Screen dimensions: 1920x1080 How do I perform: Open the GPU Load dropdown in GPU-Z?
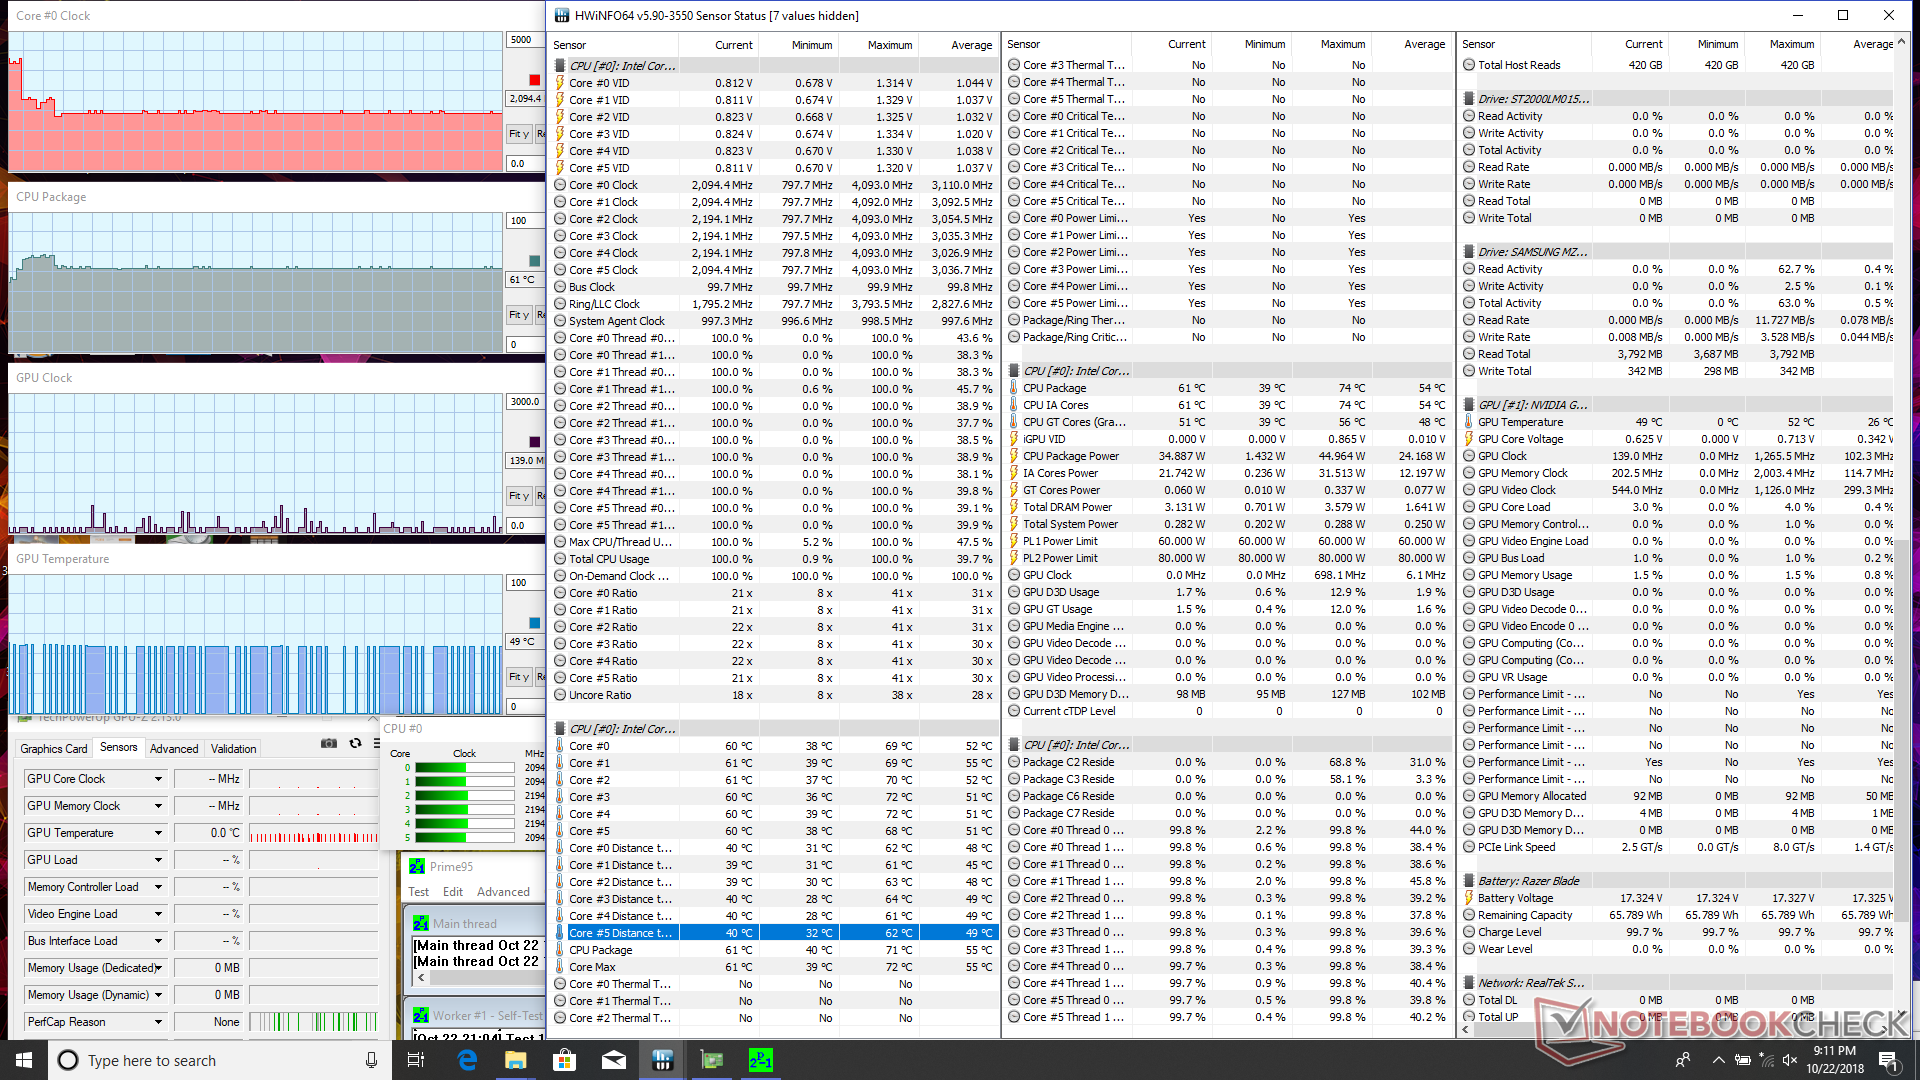tap(158, 860)
